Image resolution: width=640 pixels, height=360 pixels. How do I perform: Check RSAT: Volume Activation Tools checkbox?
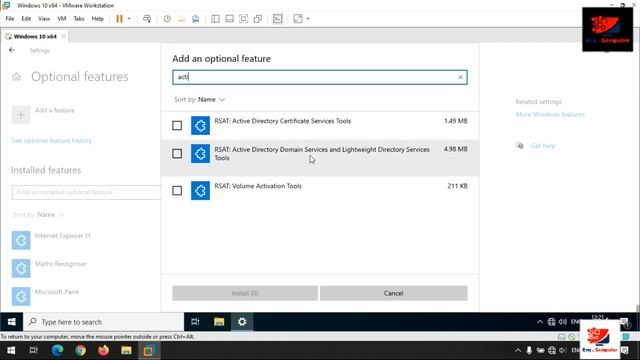[x=177, y=191]
